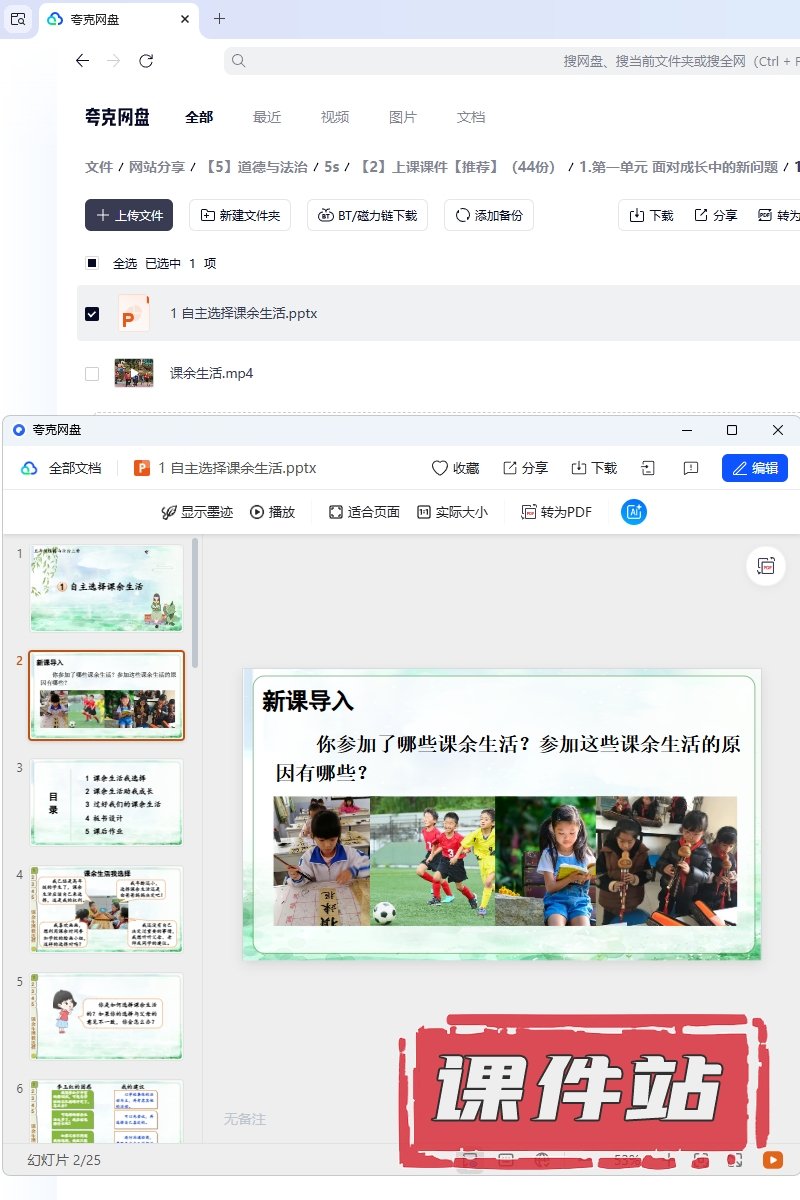Click the 播放 play control

tap(272, 512)
